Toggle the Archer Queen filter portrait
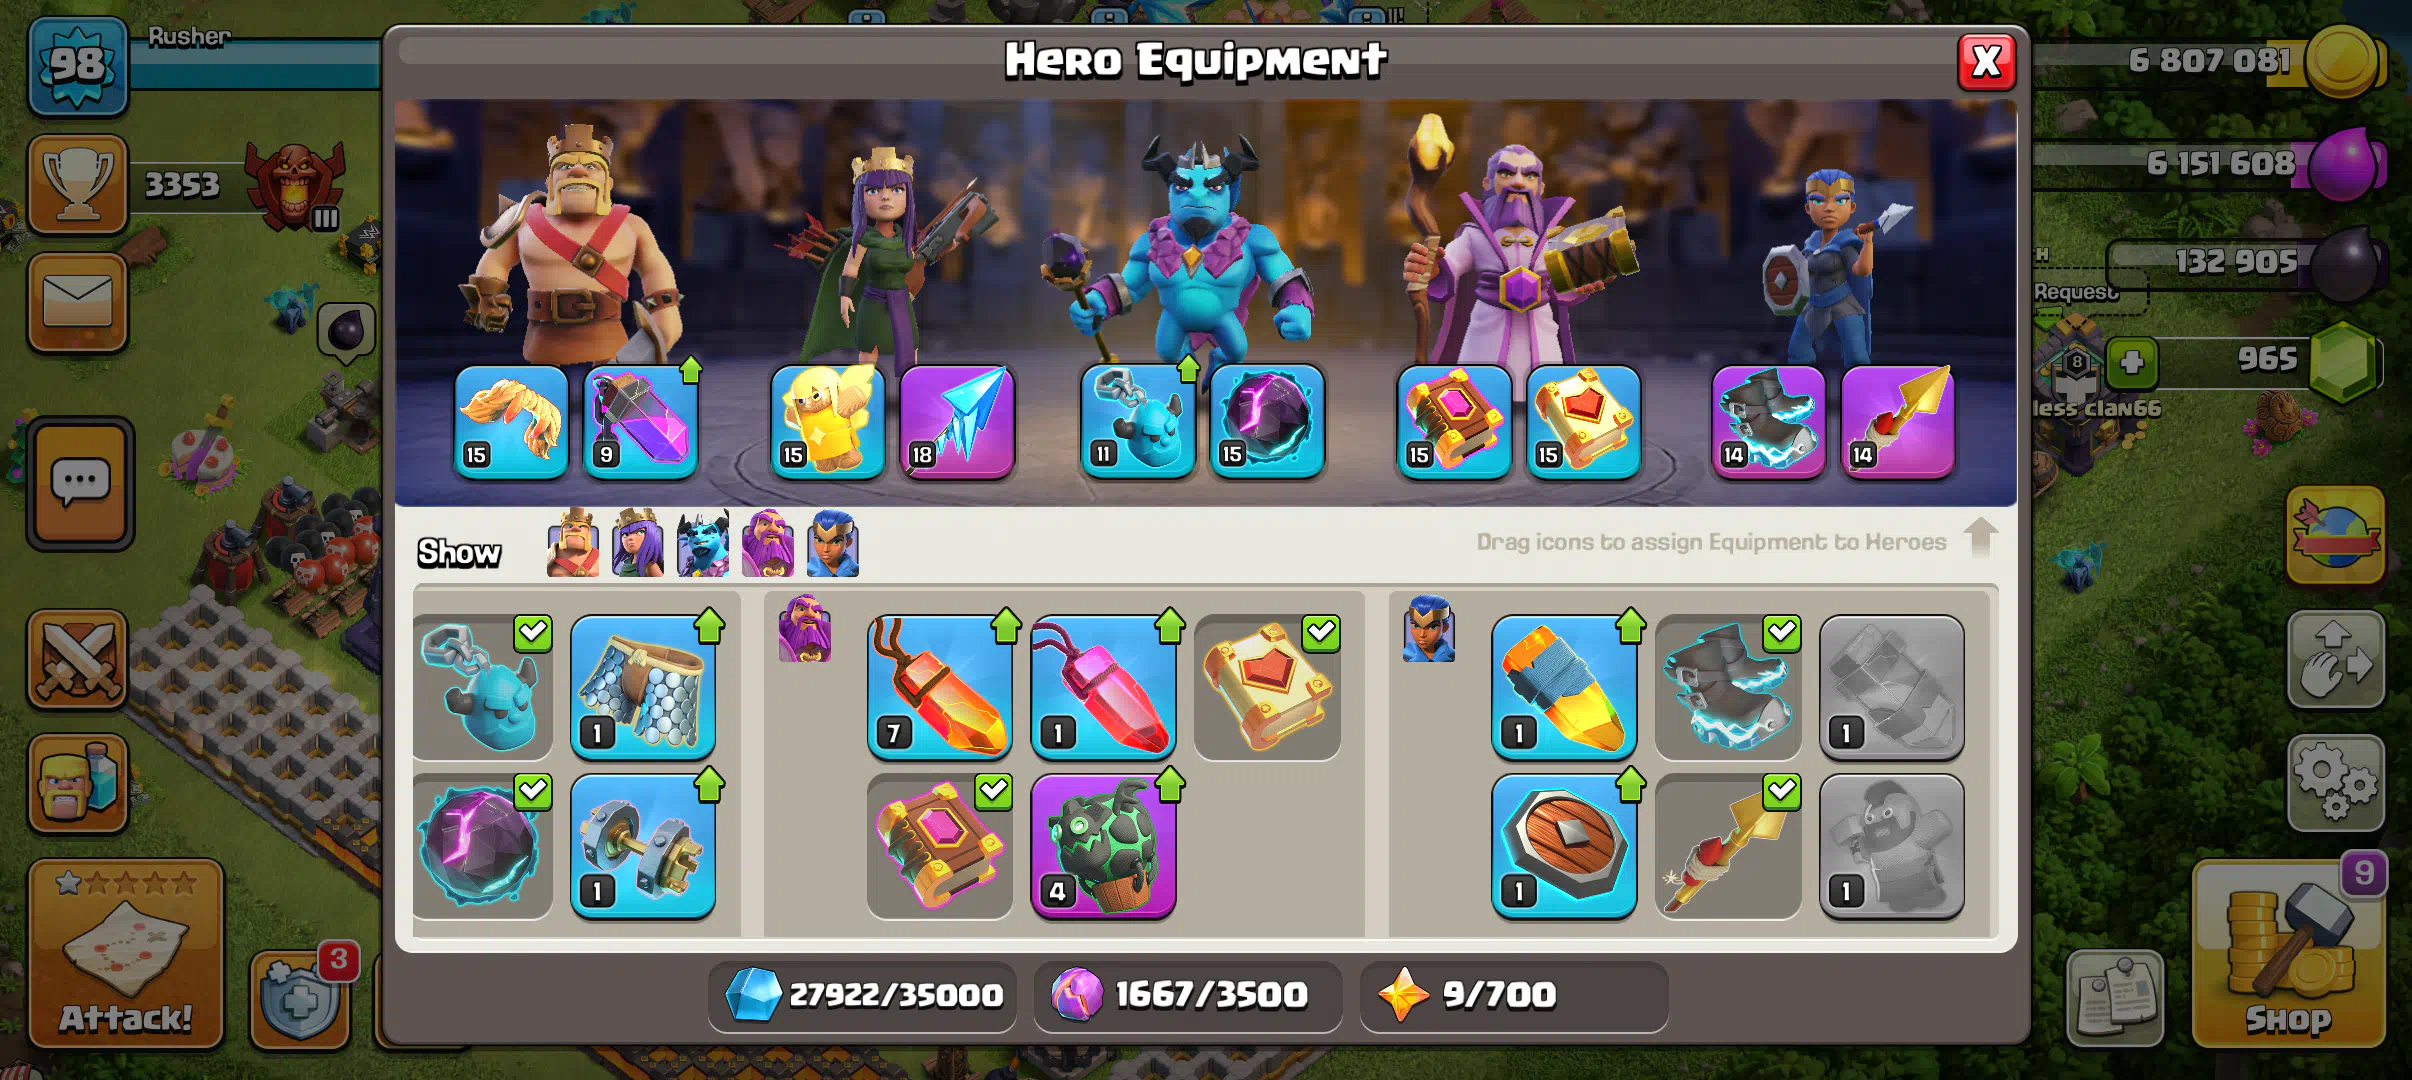This screenshot has width=2412, height=1080. click(x=638, y=544)
